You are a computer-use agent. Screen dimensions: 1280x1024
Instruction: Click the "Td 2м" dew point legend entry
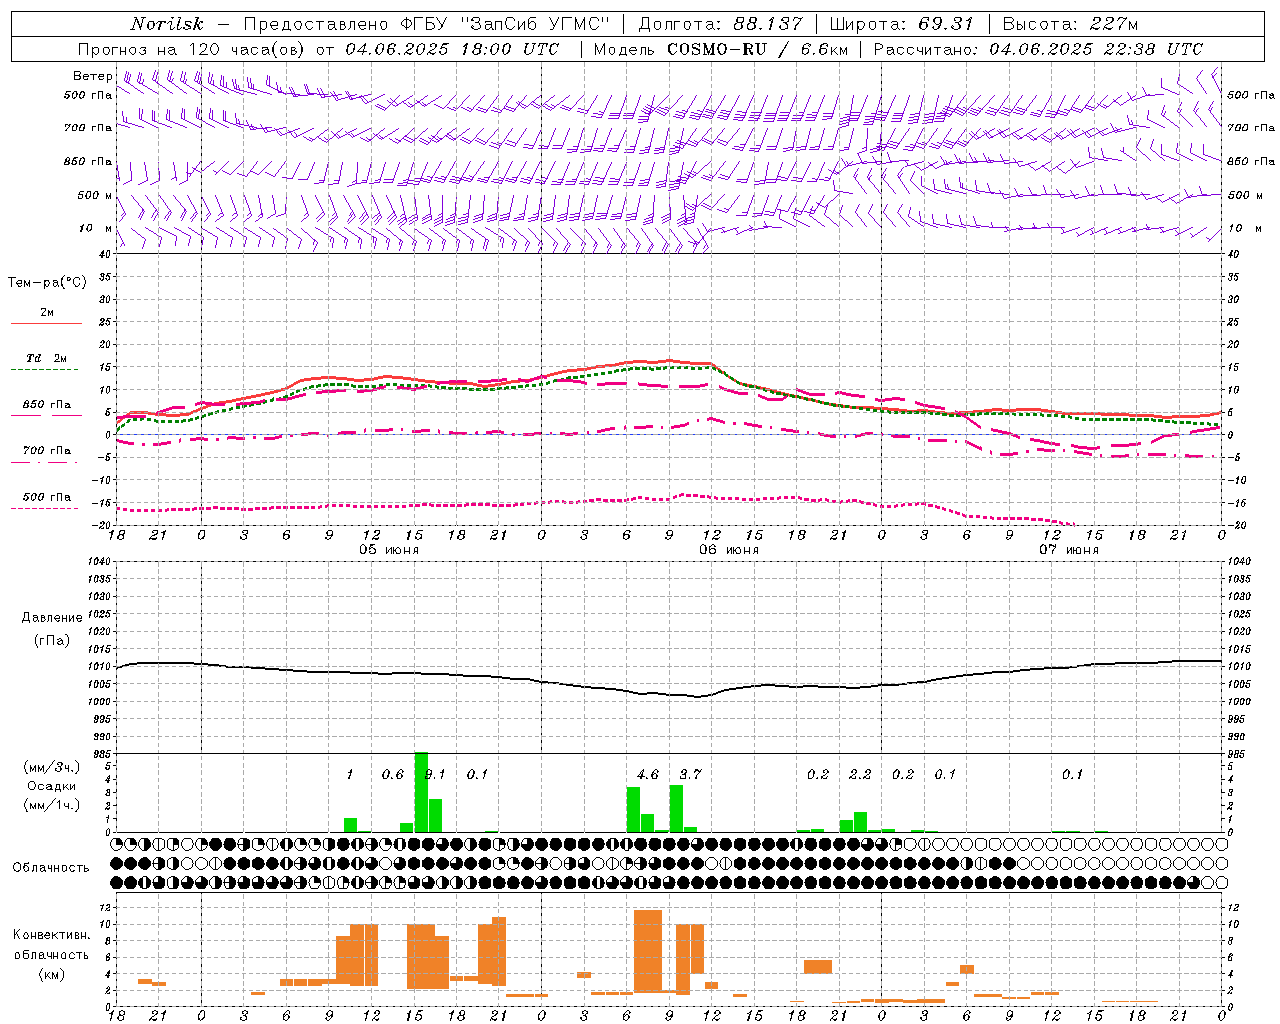click(x=47, y=358)
